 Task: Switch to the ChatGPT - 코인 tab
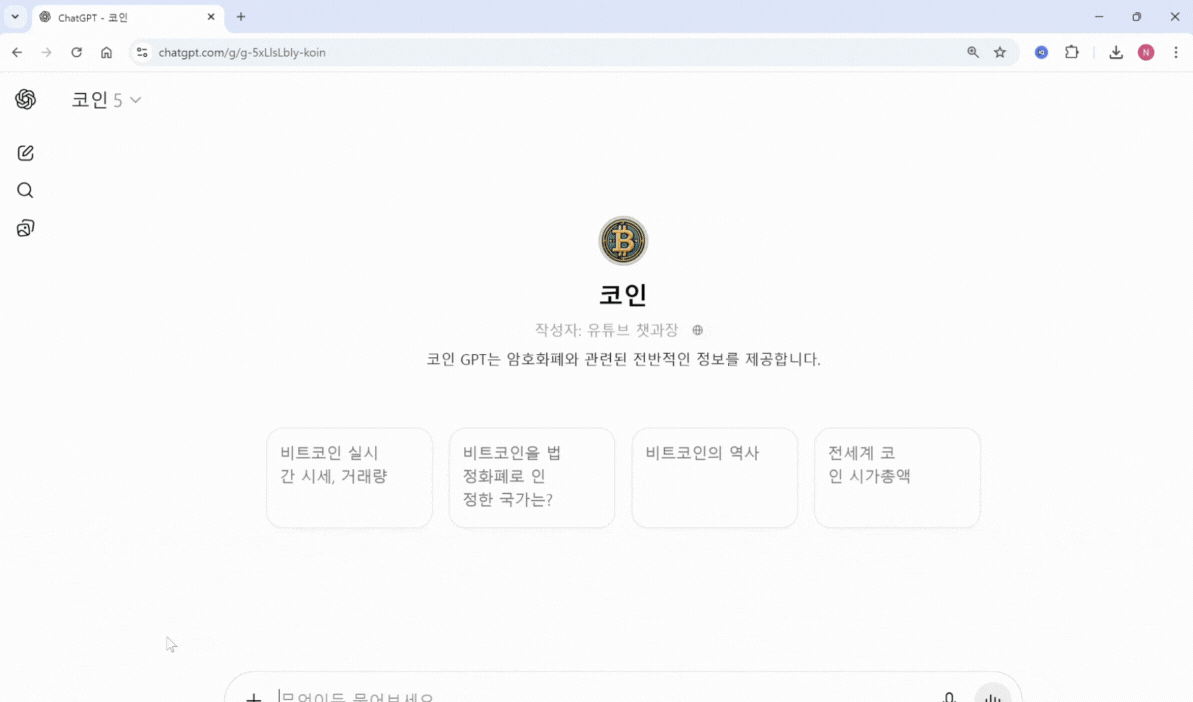(x=120, y=16)
